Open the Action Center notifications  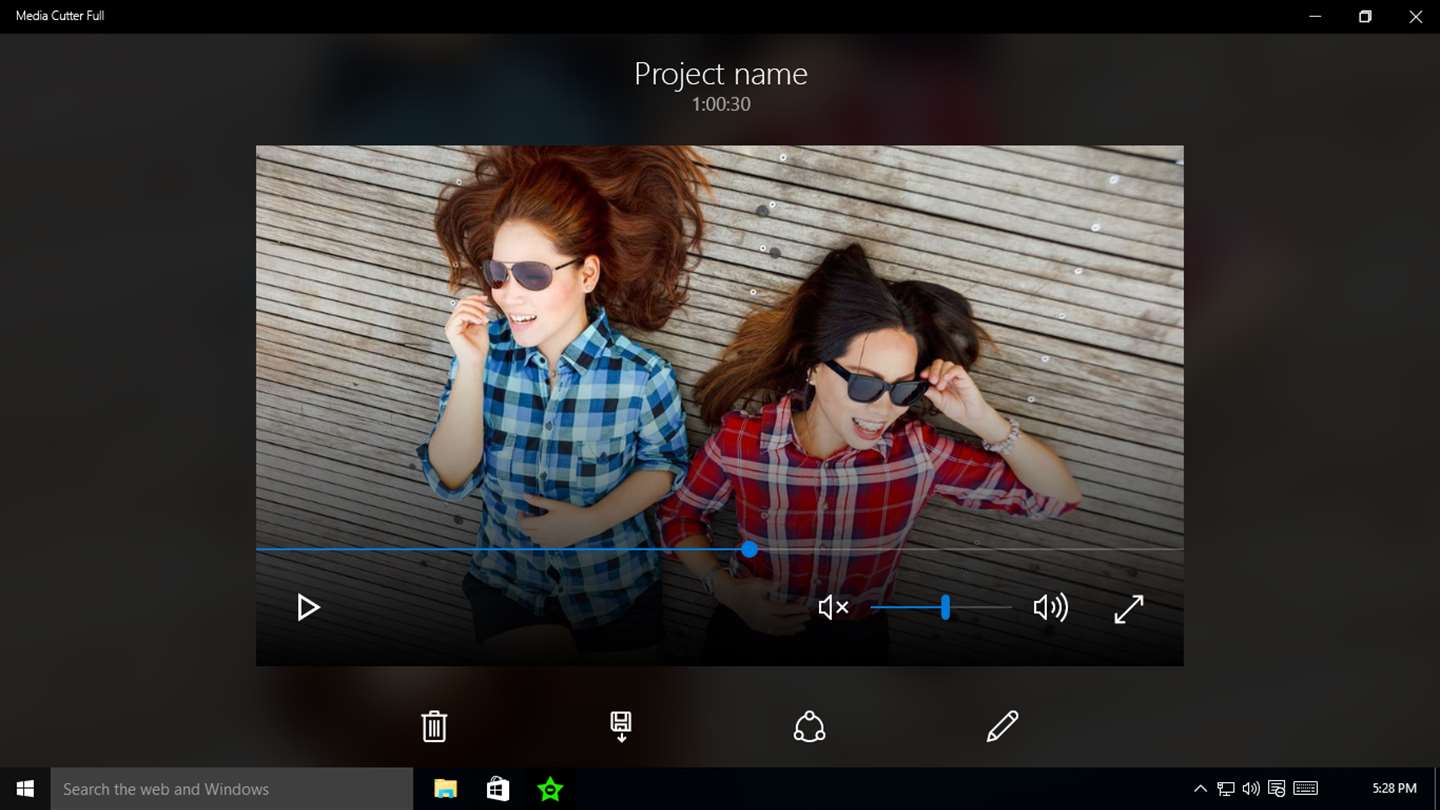(x=1276, y=789)
